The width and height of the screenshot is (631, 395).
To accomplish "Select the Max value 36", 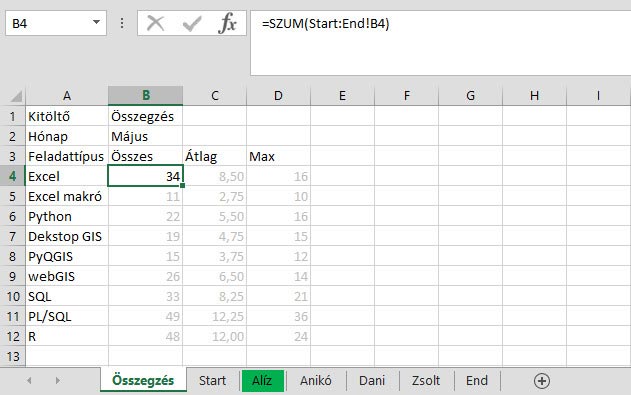I will (278, 316).
